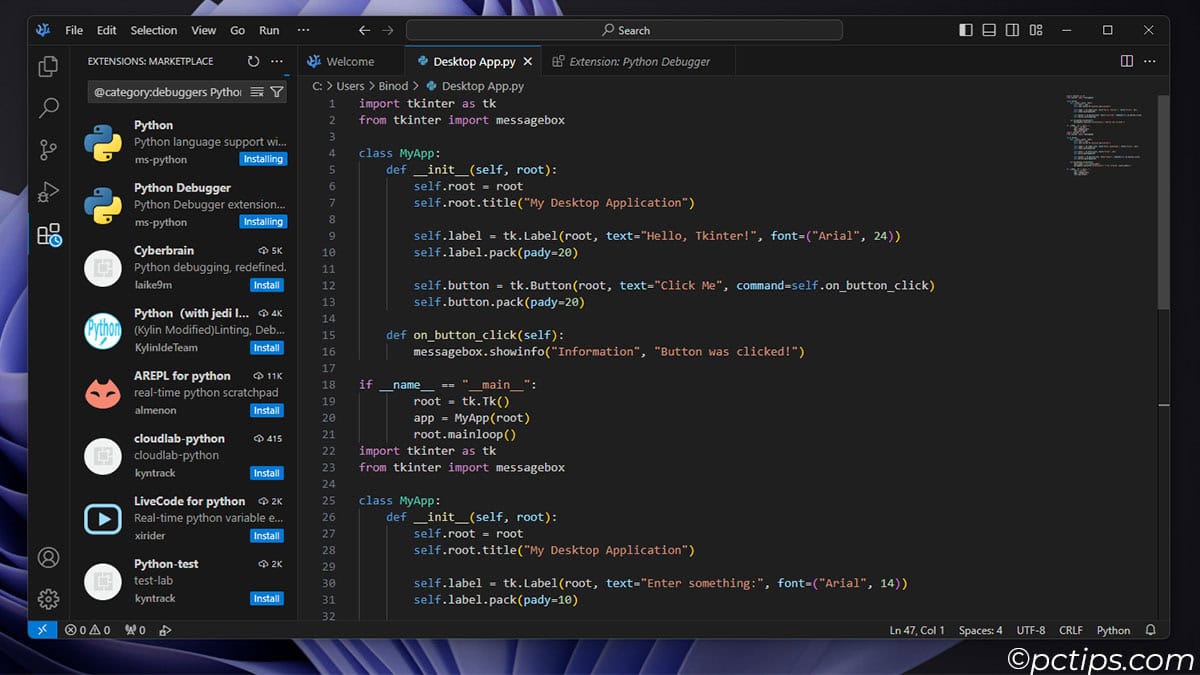
Task: Install the Cyberbrain extension
Action: pyautogui.click(x=266, y=284)
